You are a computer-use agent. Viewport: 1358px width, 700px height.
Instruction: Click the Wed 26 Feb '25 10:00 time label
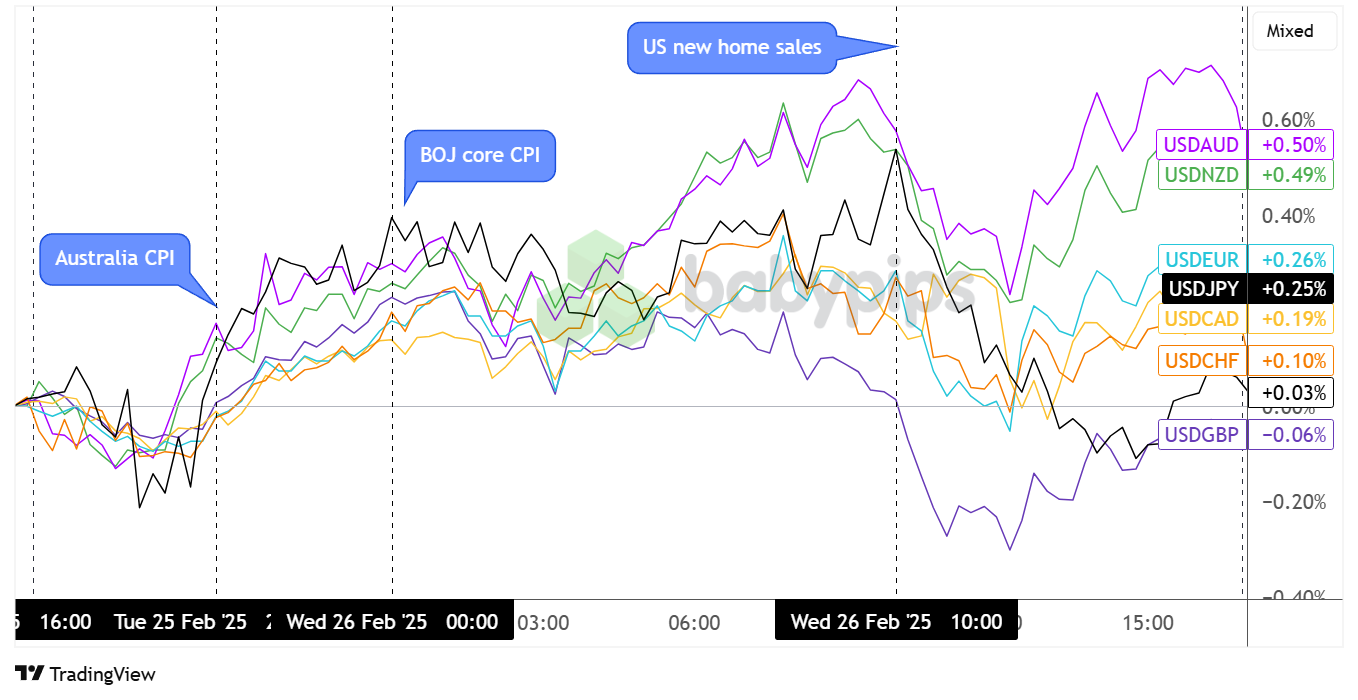(896, 622)
